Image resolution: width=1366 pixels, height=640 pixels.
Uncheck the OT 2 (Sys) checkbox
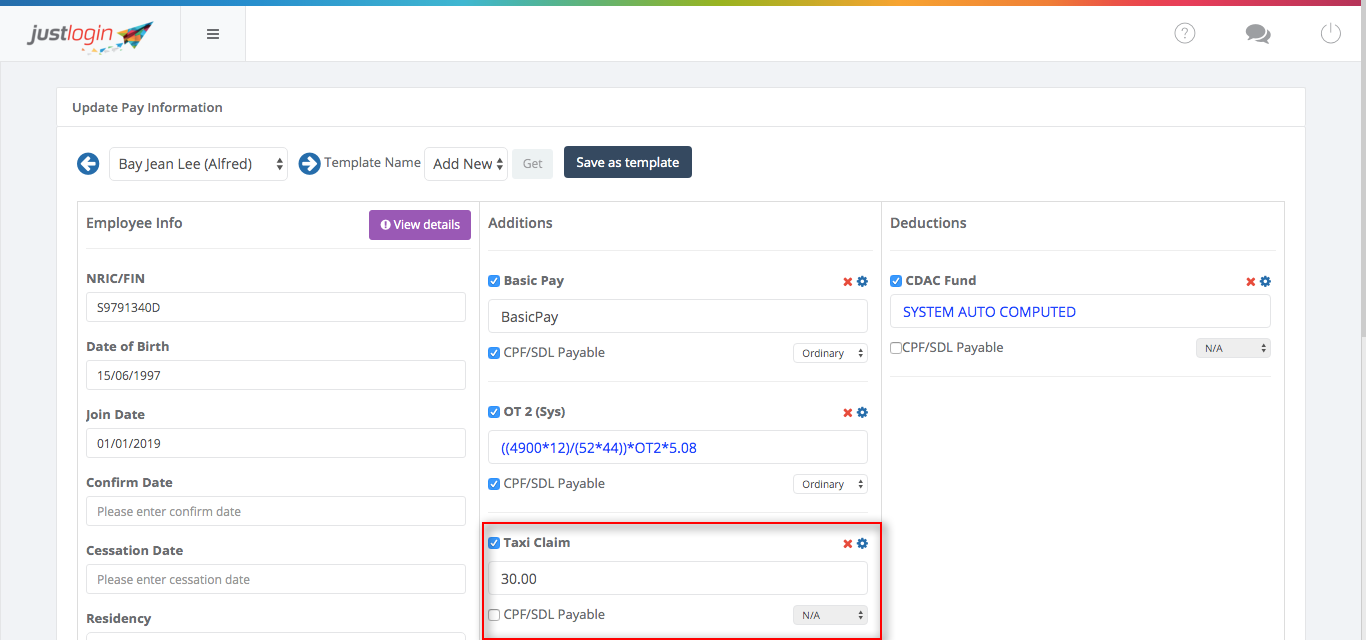[x=494, y=412]
